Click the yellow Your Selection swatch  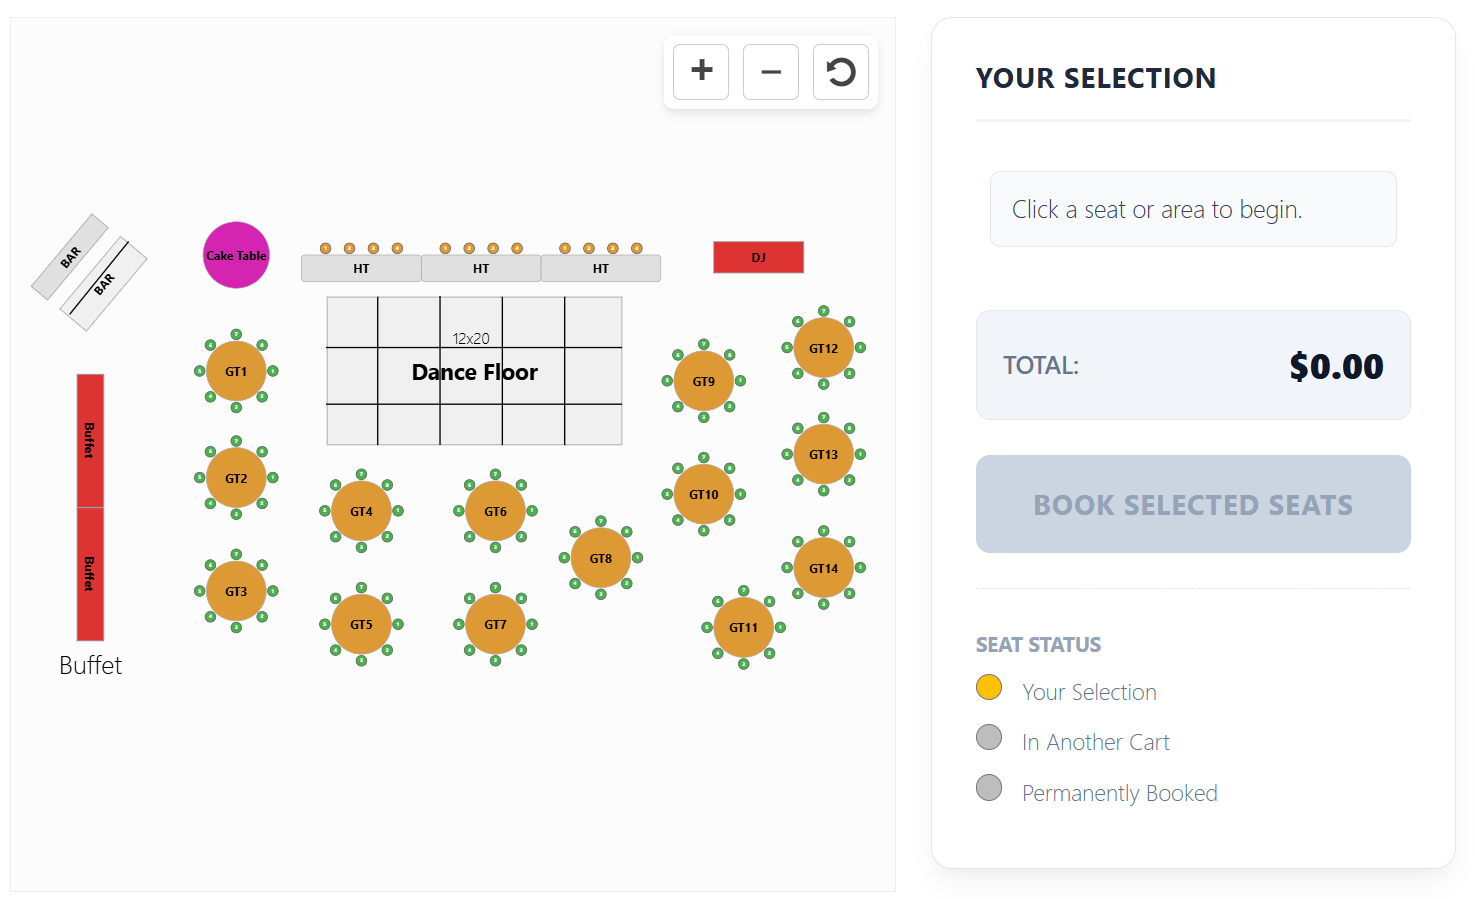[989, 688]
